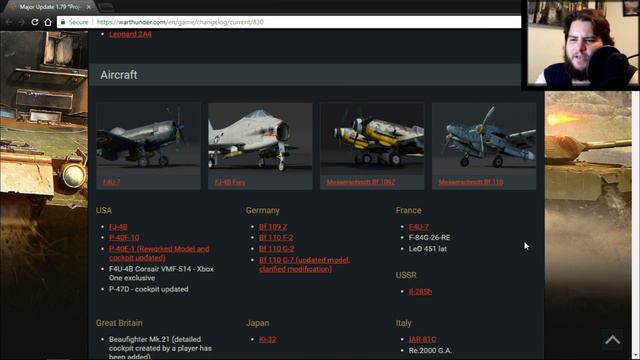
Task: Click the F-84G-26-RE list entry text
Action: [x=429, y=238]
